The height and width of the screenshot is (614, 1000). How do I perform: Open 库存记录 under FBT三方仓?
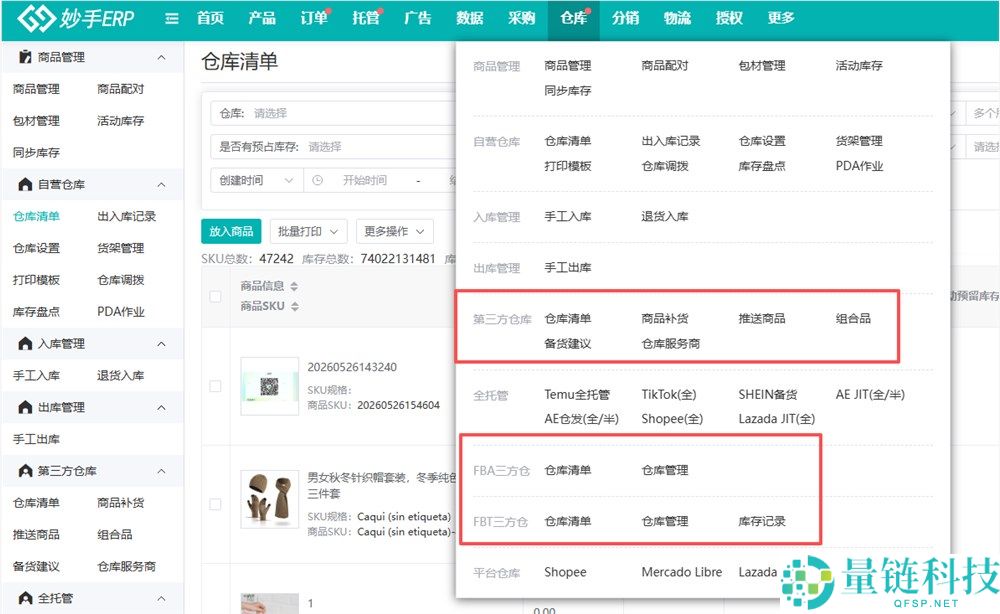click(761, 521)
